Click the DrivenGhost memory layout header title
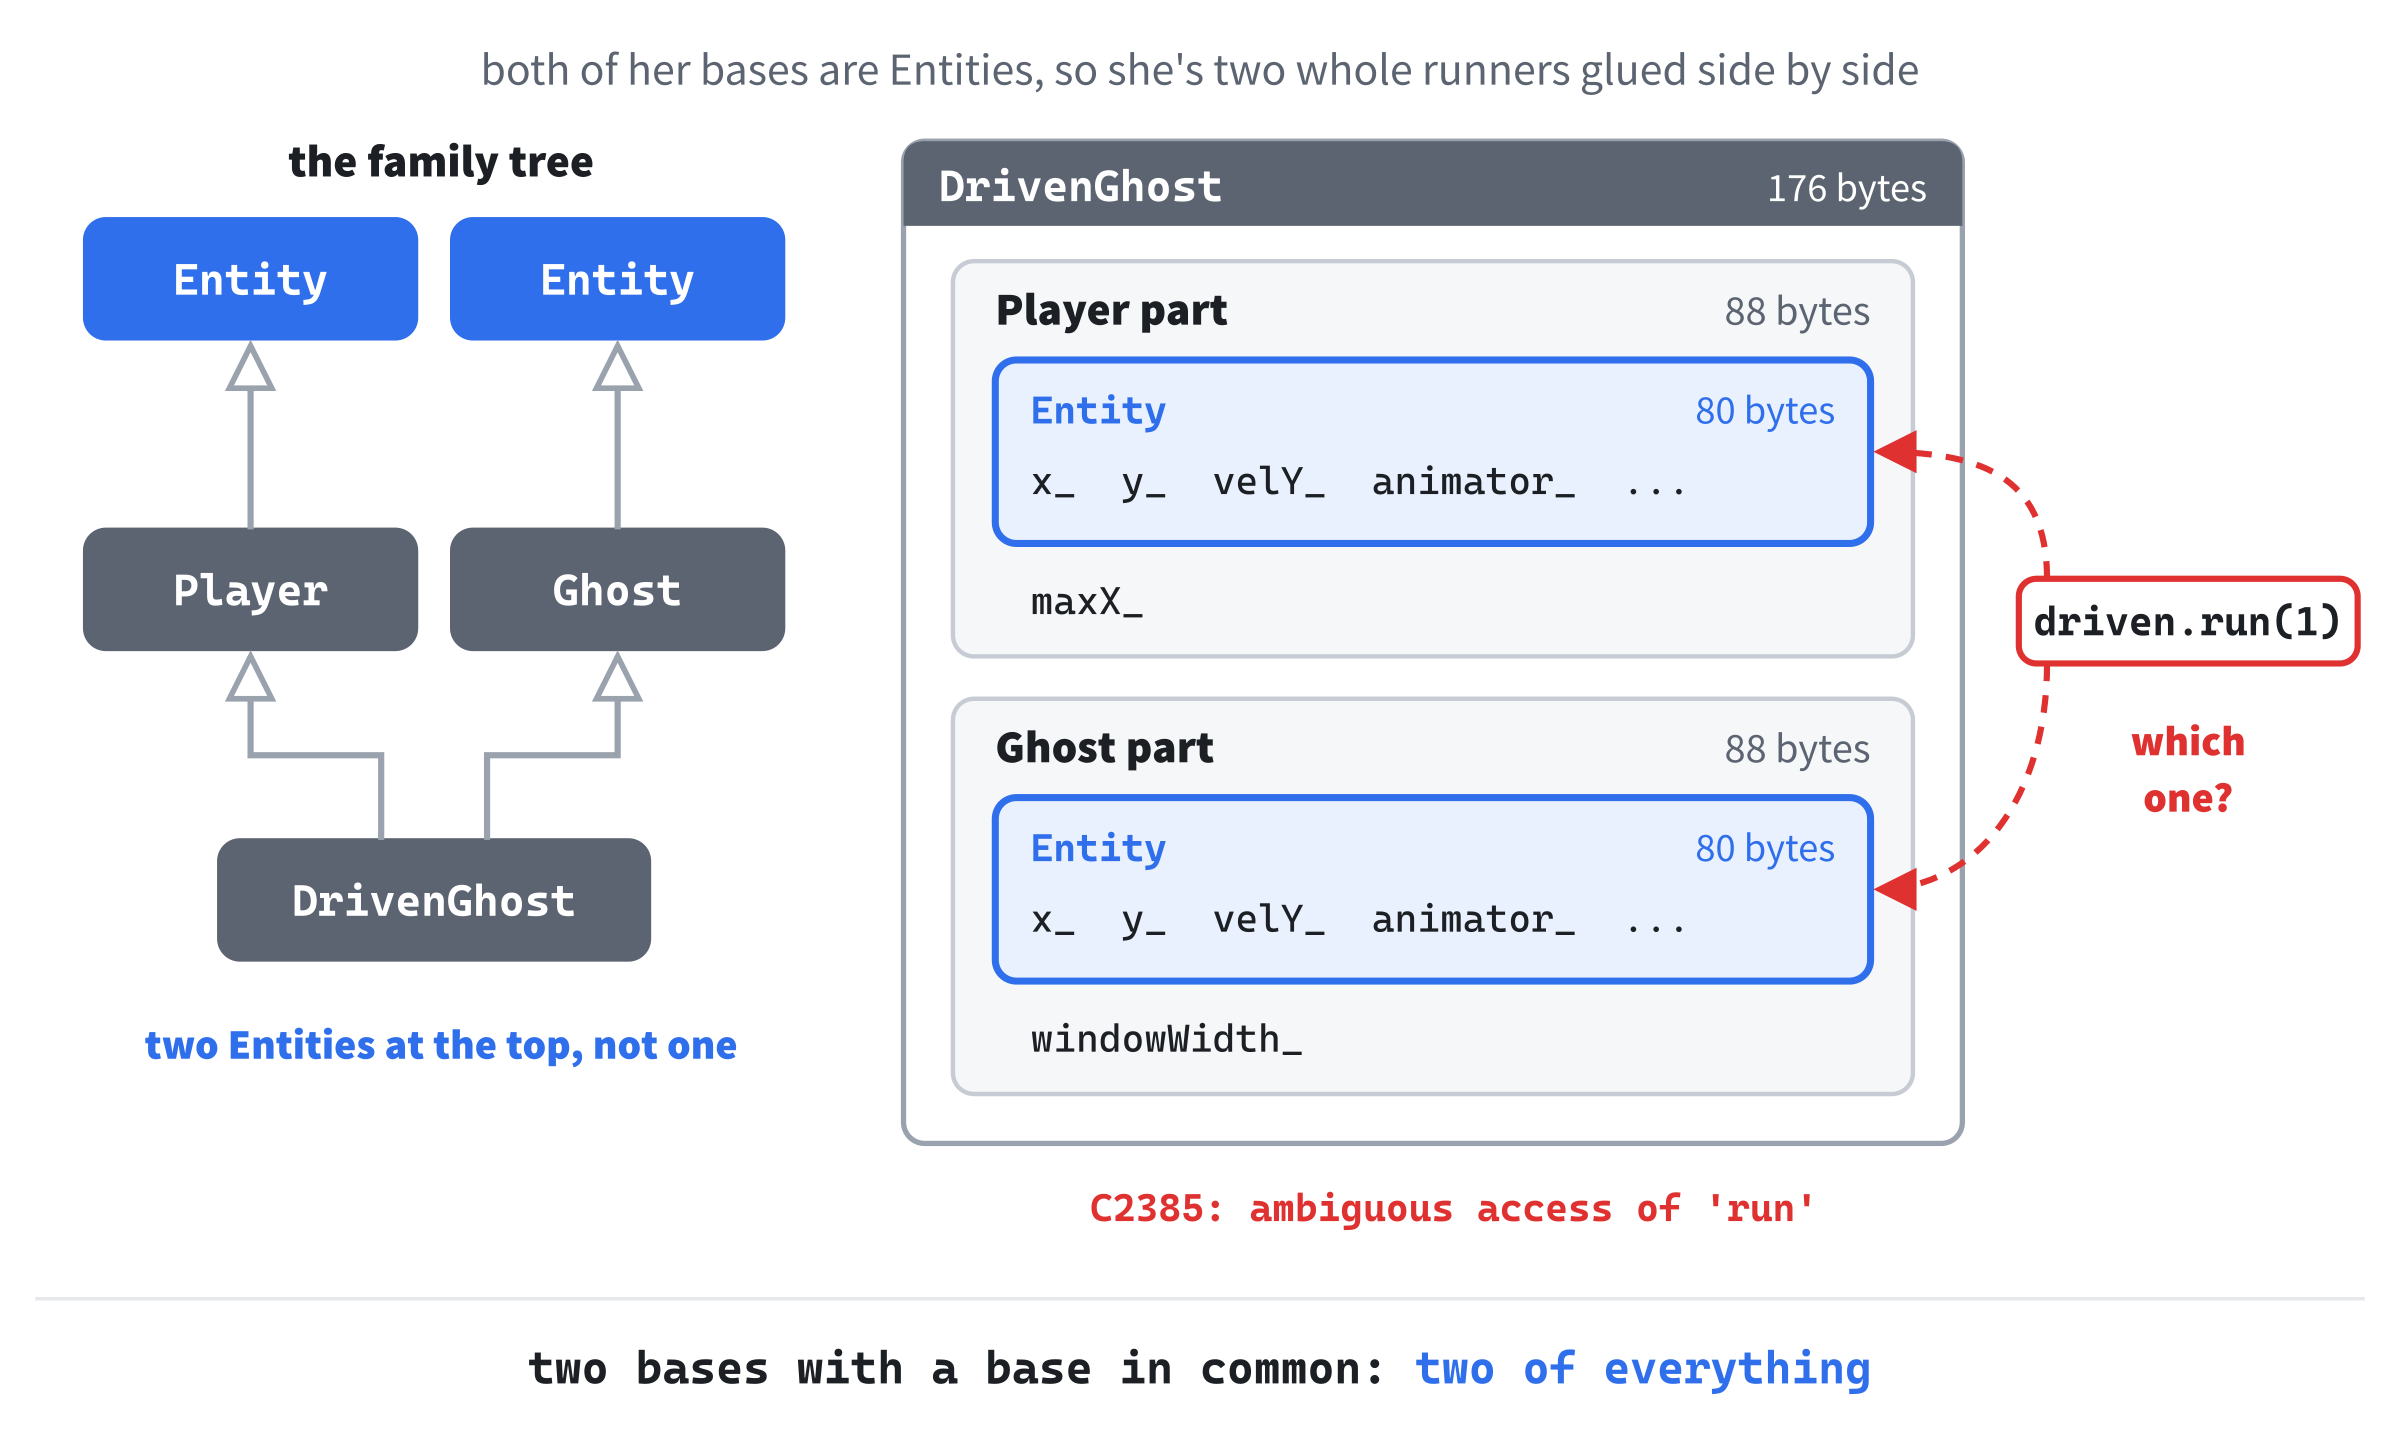This screenshot has width=2400, height=1454. [1080, 187]
